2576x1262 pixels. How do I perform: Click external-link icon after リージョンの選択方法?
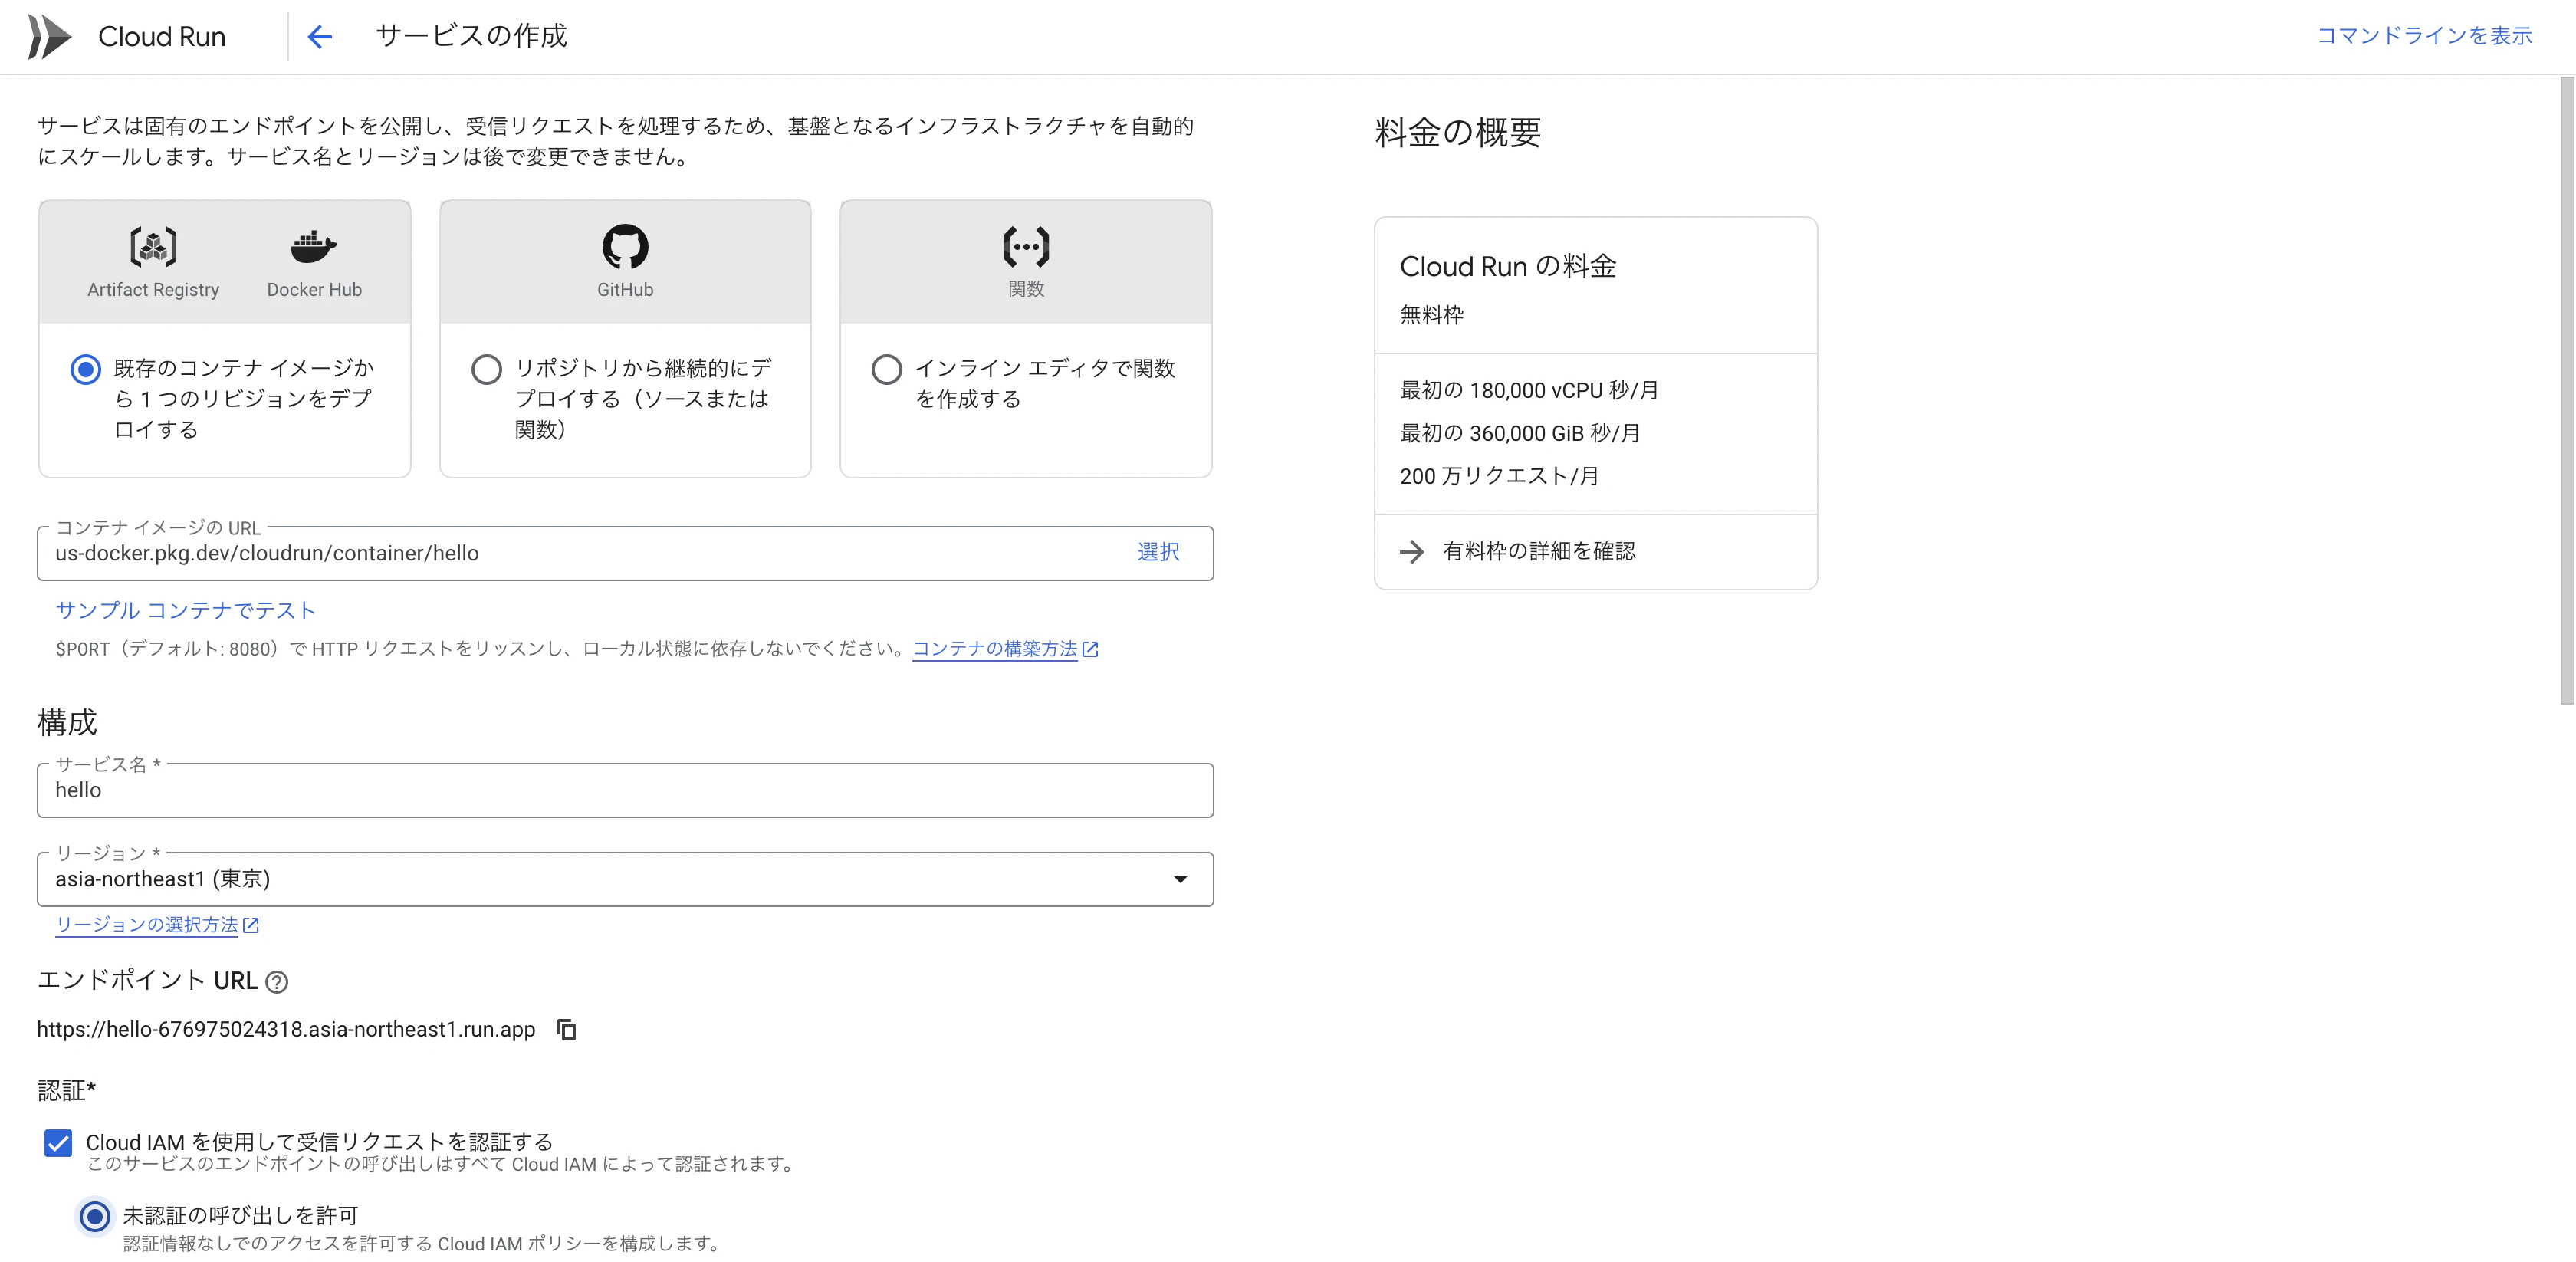[251, 925]
